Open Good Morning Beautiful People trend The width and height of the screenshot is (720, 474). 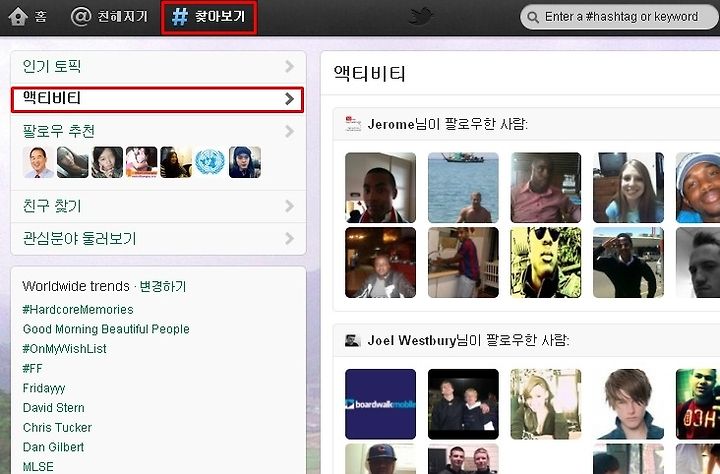(x=106, y=329)
